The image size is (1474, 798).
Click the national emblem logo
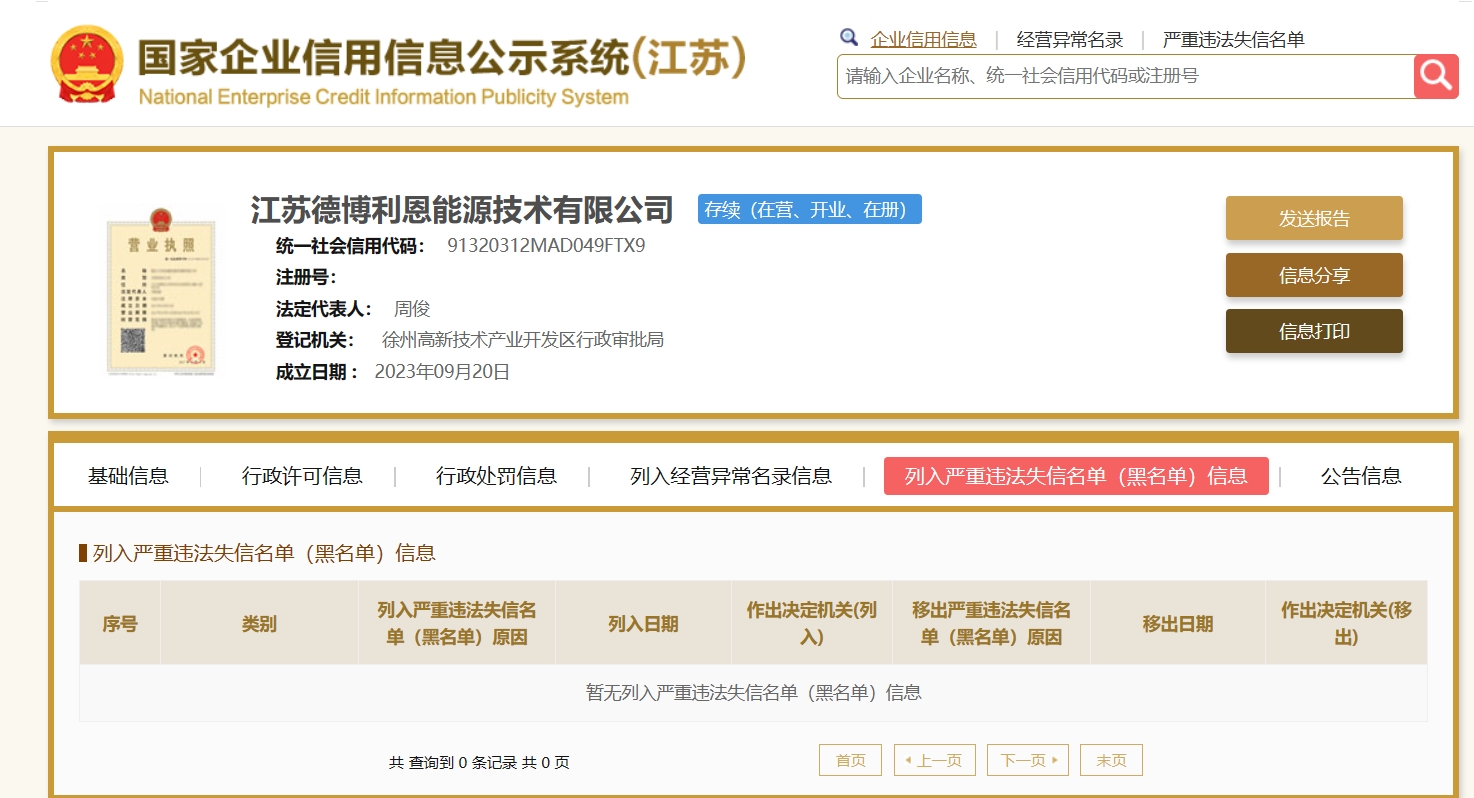pos(87,65)
